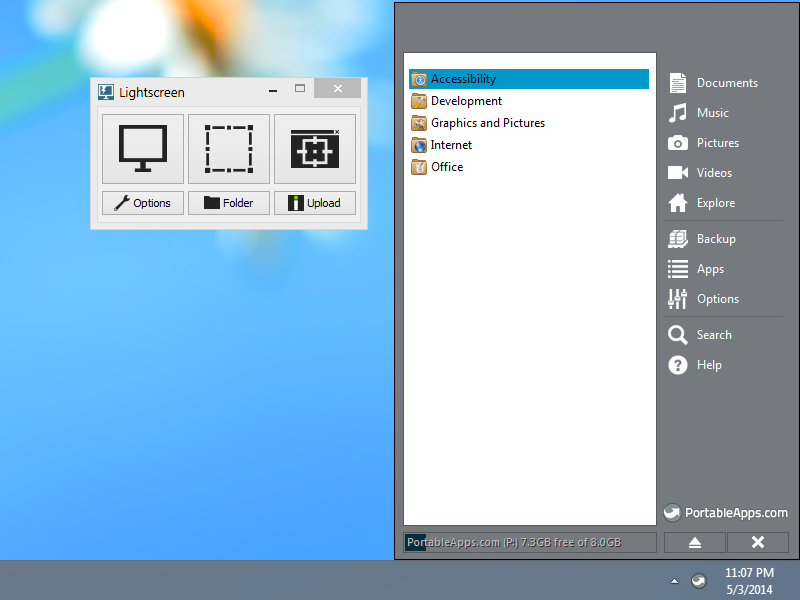
Task: Open the Lightscreen screenshots Folder
Action: (229, 203)
